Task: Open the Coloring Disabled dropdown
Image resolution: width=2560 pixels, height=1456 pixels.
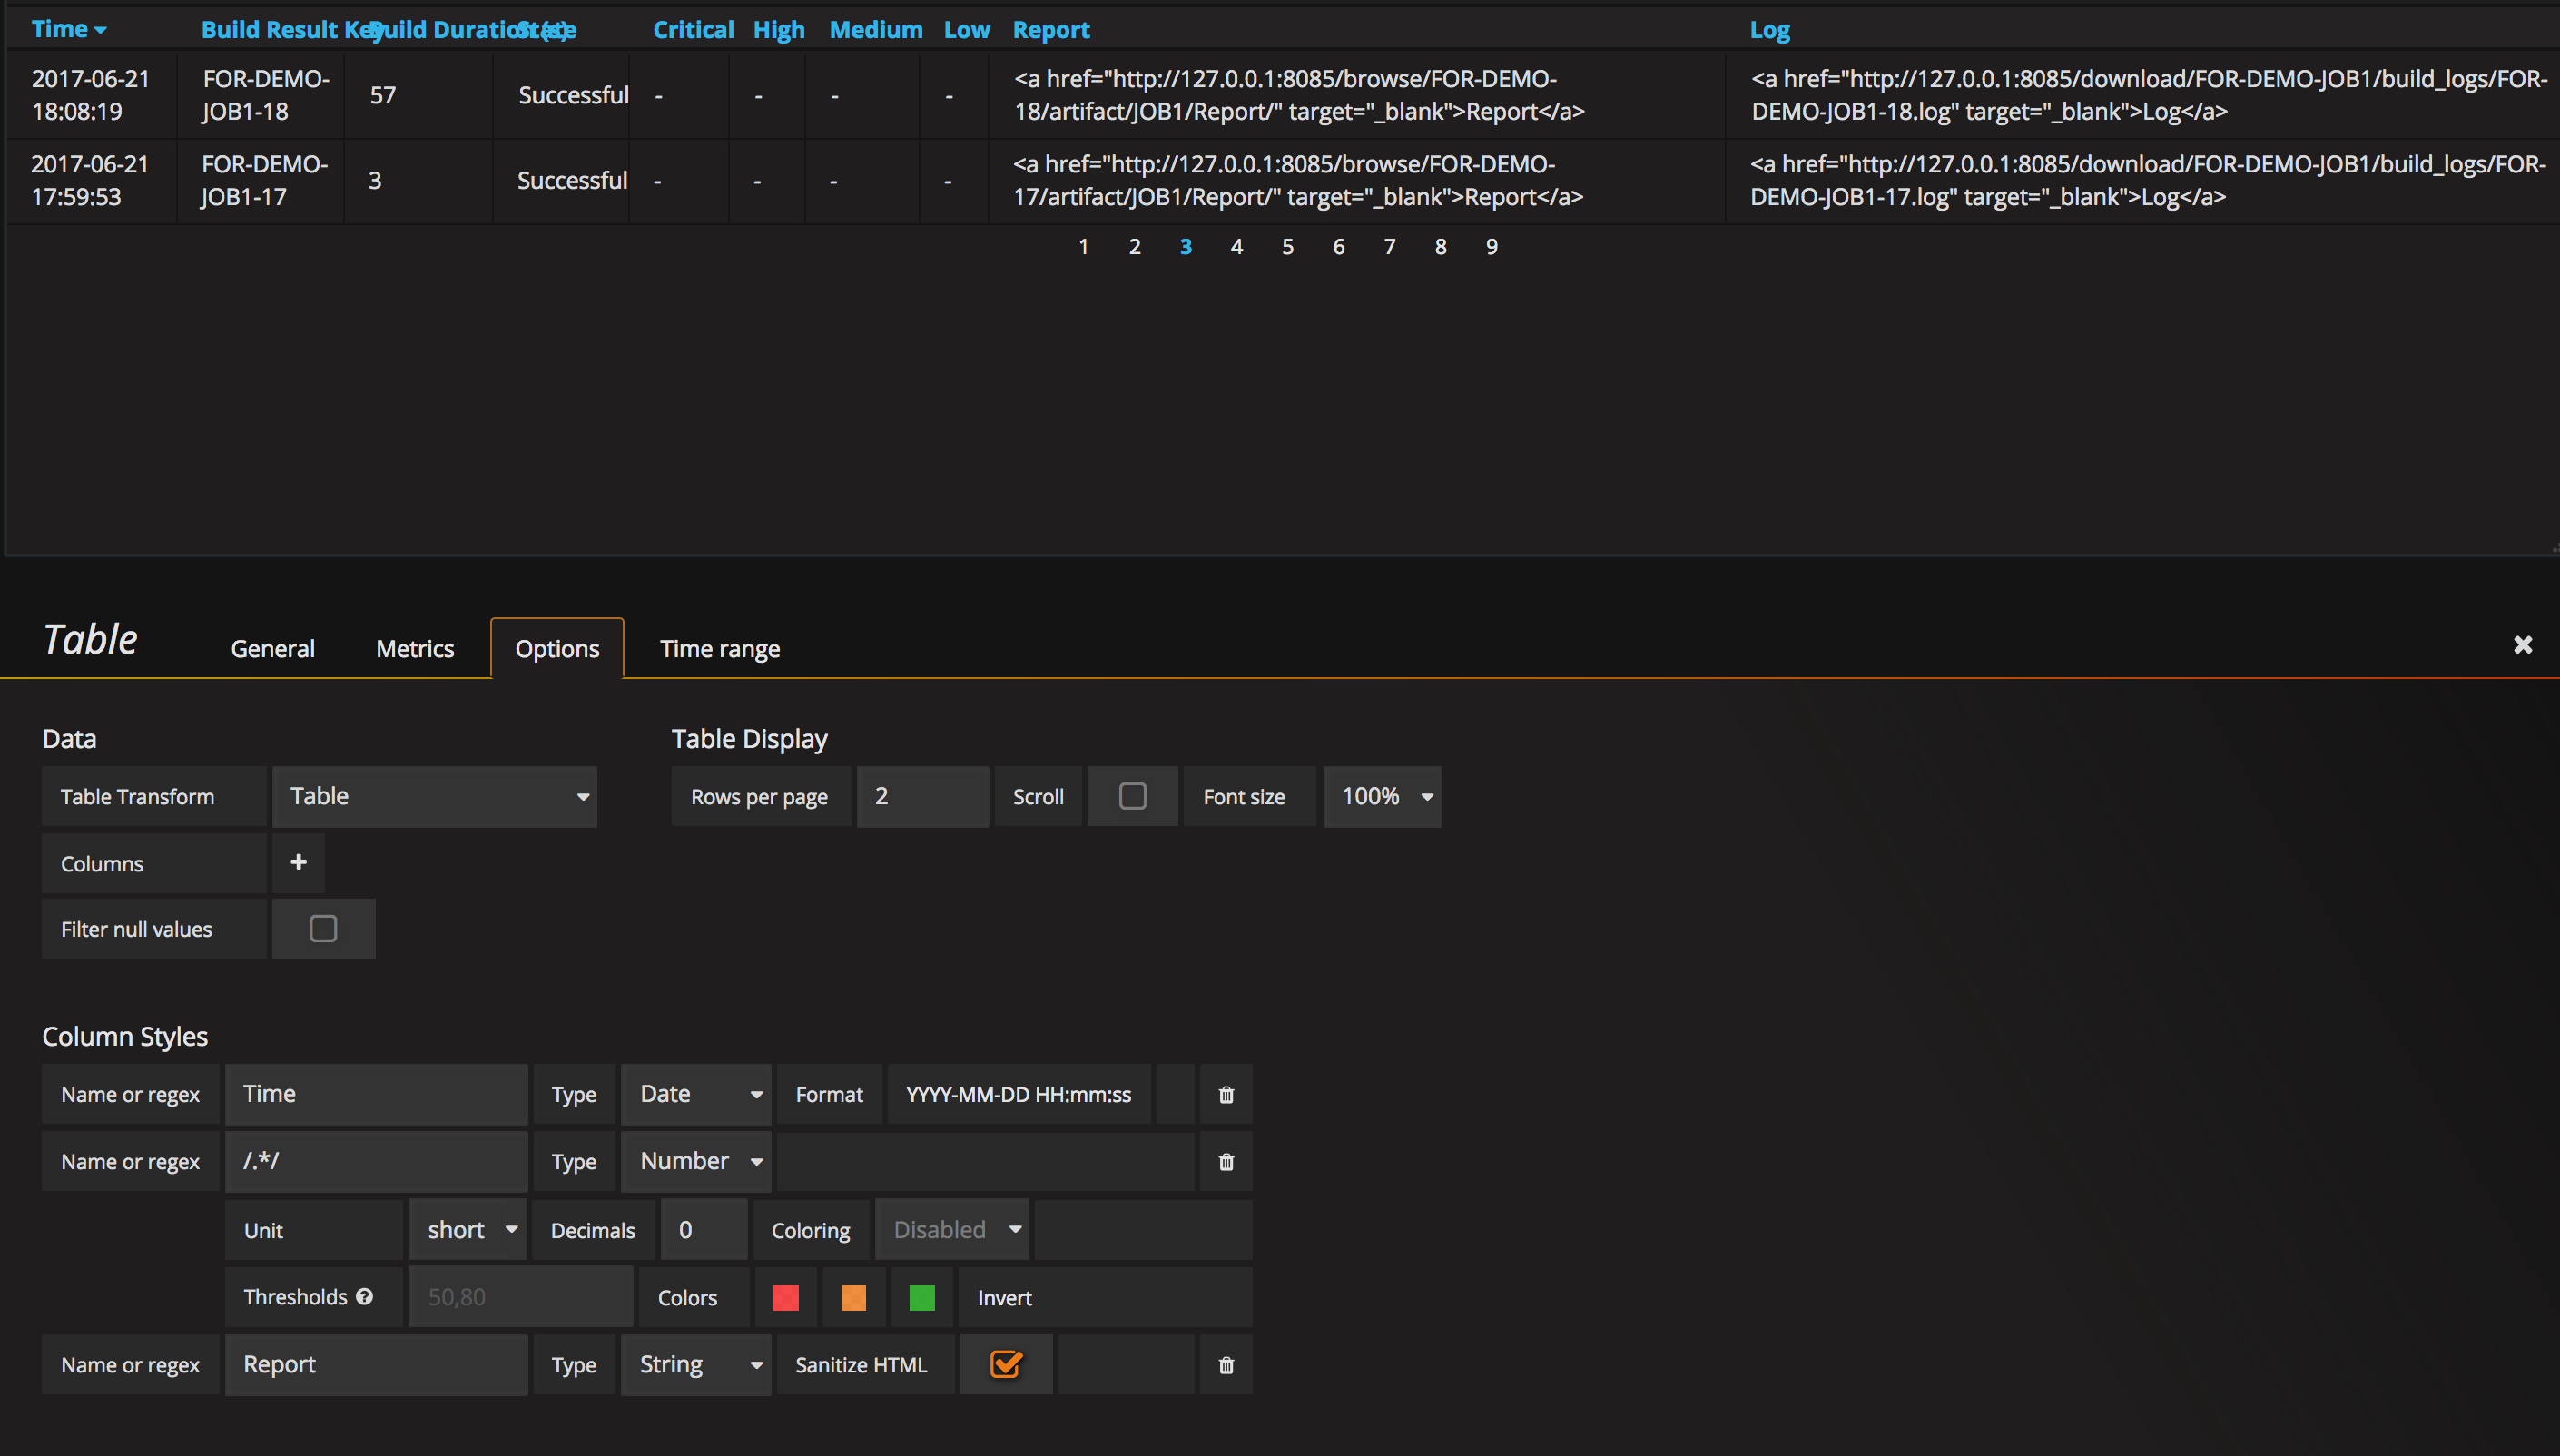Action: 951,1229
